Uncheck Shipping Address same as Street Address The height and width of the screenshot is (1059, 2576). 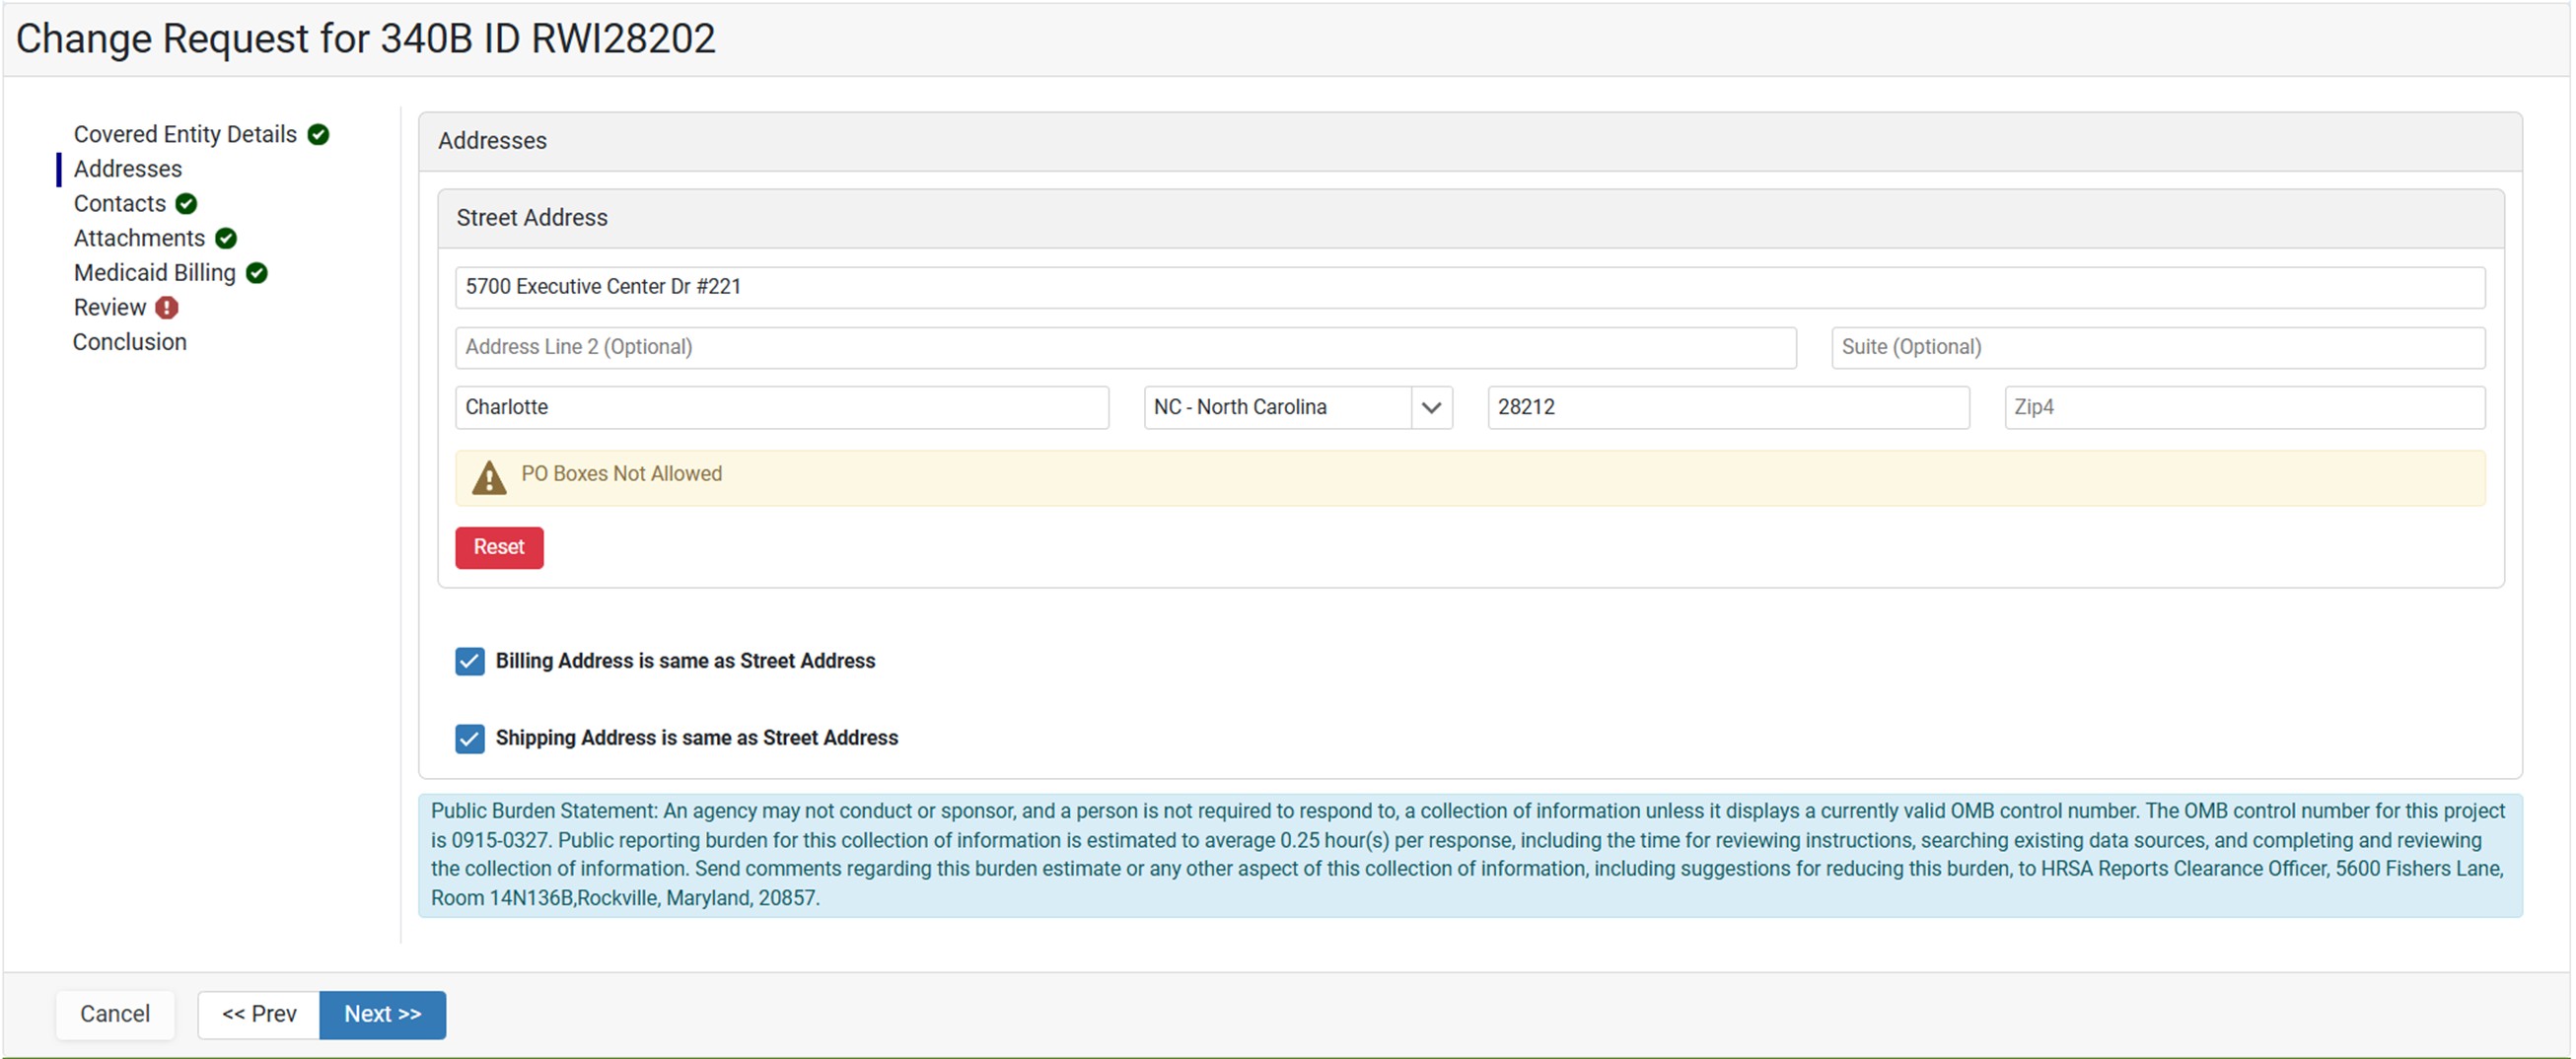pos(470,738)
